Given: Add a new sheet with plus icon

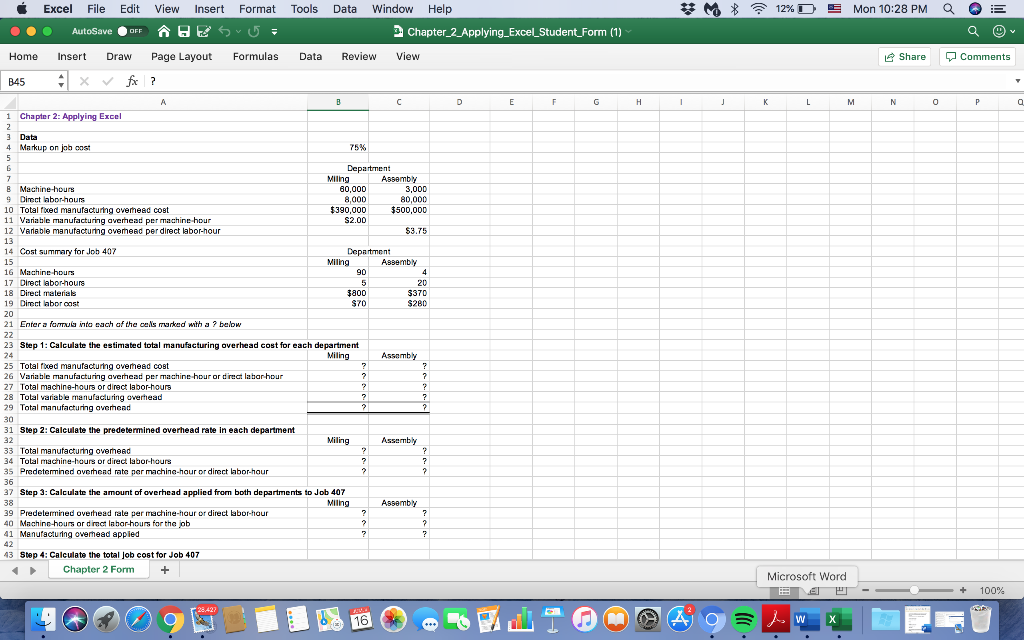Looking at the screenshot, I should click(165, 569).
